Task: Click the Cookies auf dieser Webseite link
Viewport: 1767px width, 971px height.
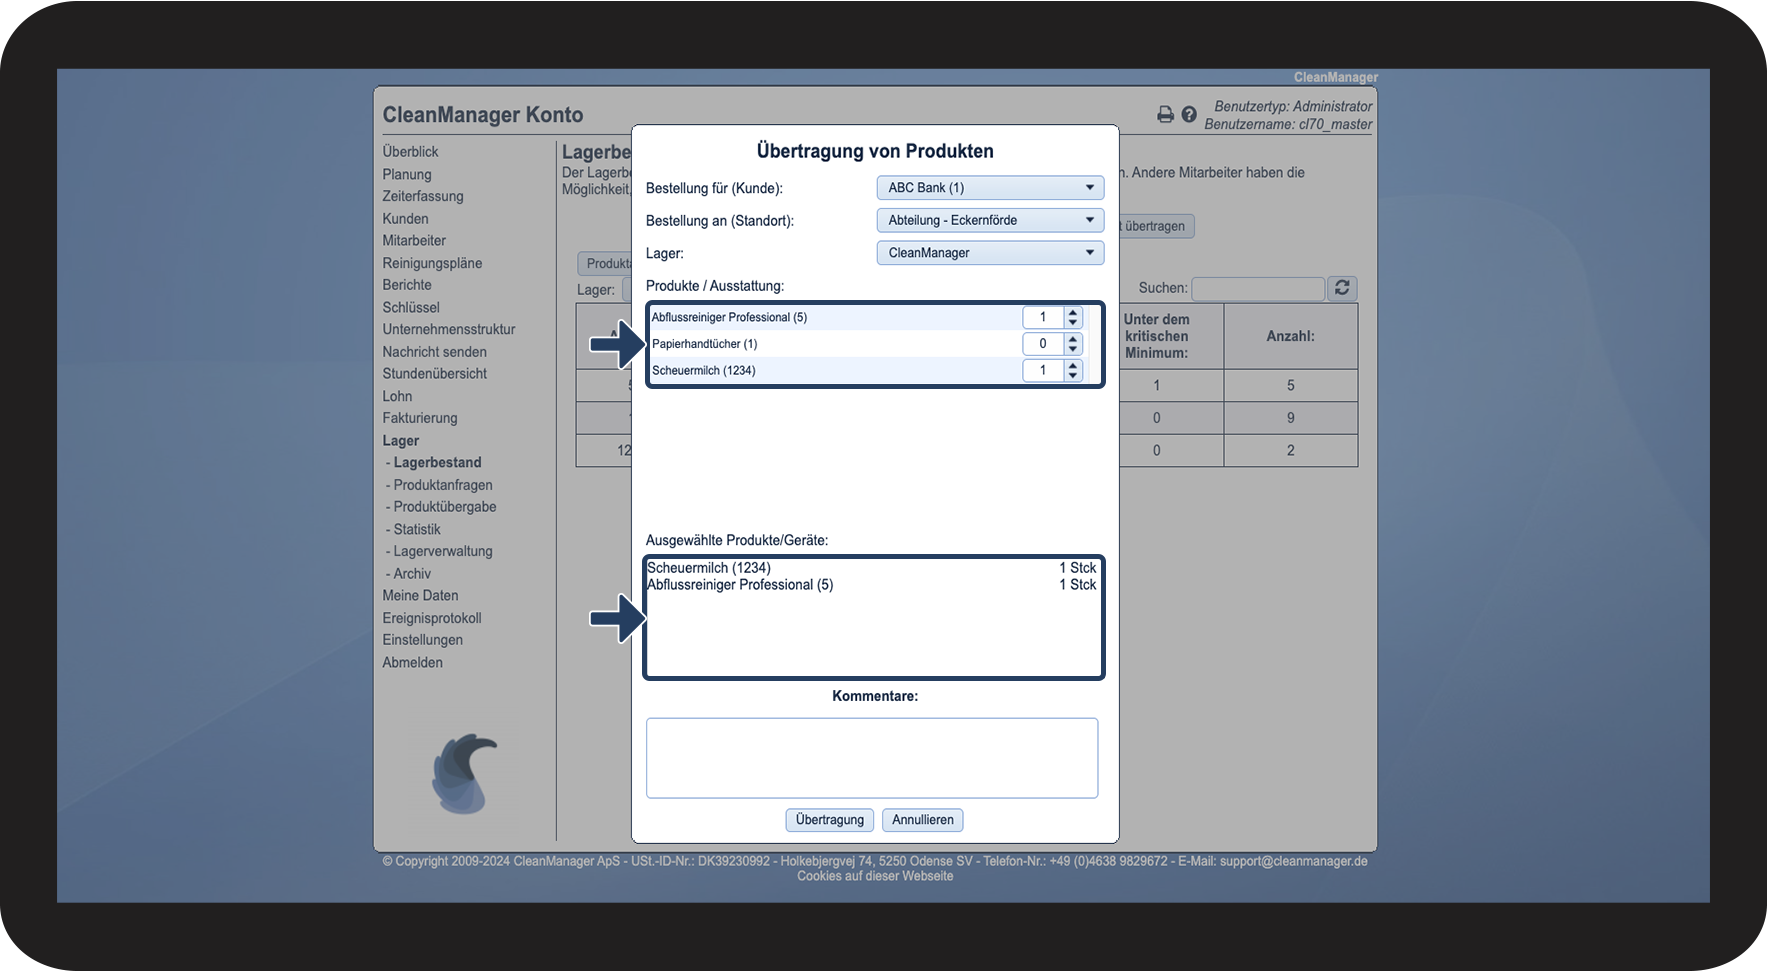Action: tap(875, 876)
